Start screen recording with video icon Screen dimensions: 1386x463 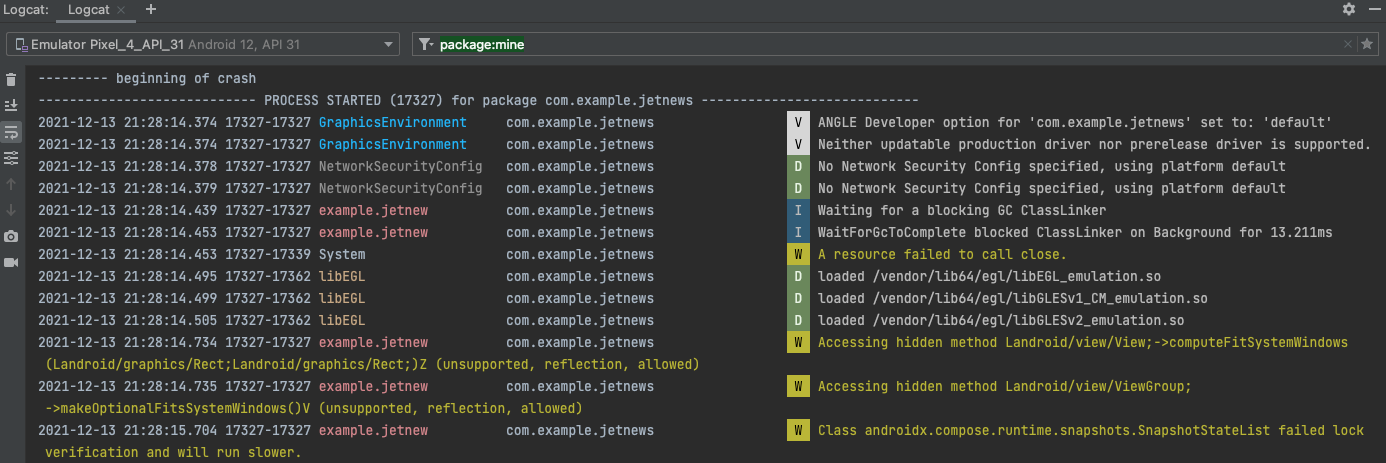pos(11,262)
